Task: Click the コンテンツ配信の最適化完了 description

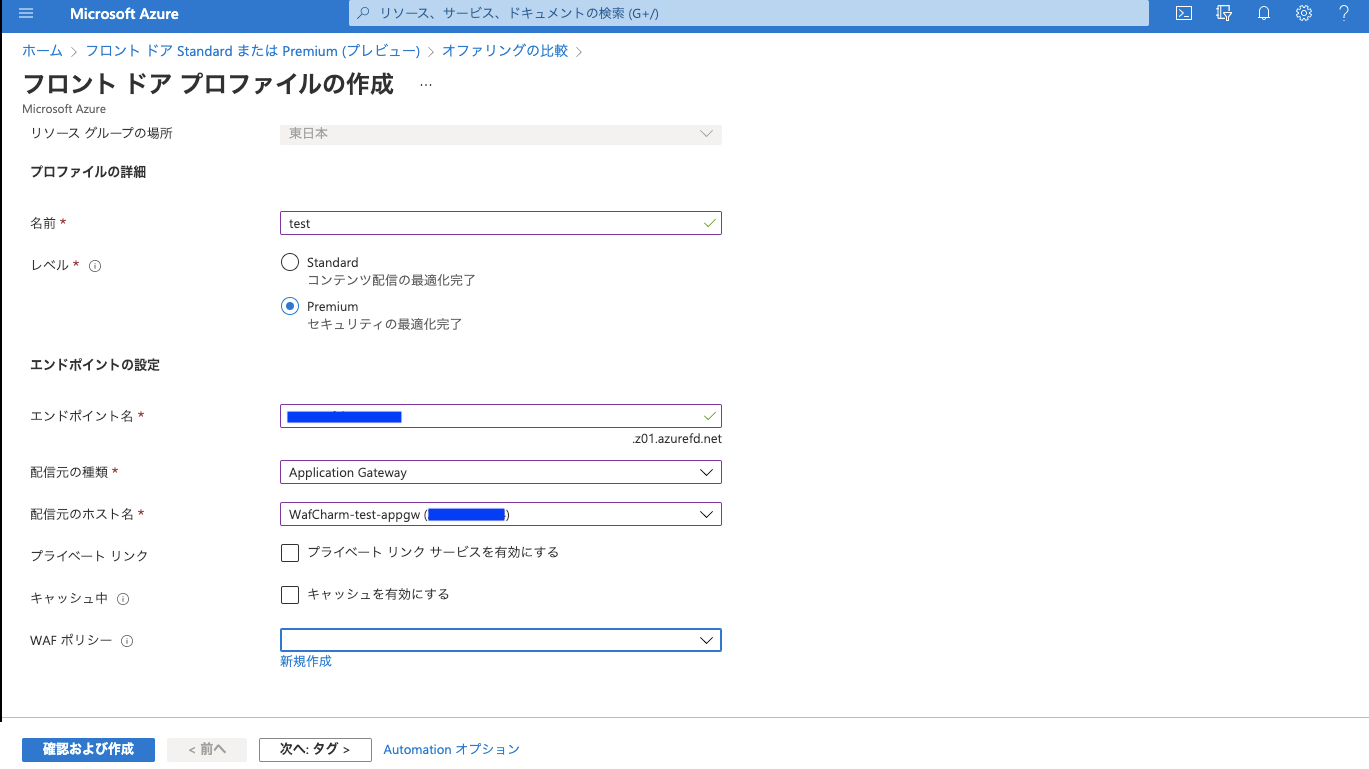Action: pos(391,280)
